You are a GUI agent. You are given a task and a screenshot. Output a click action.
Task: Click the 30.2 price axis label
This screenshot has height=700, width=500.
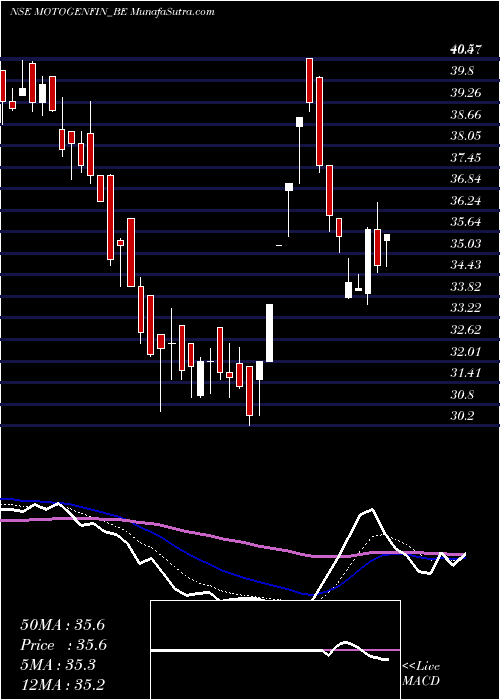[462, 416]
